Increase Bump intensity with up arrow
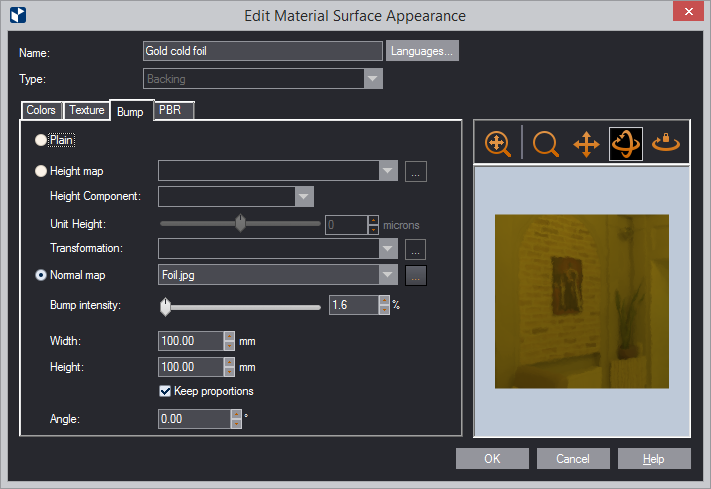711x489 pixels. coord(384,300)
